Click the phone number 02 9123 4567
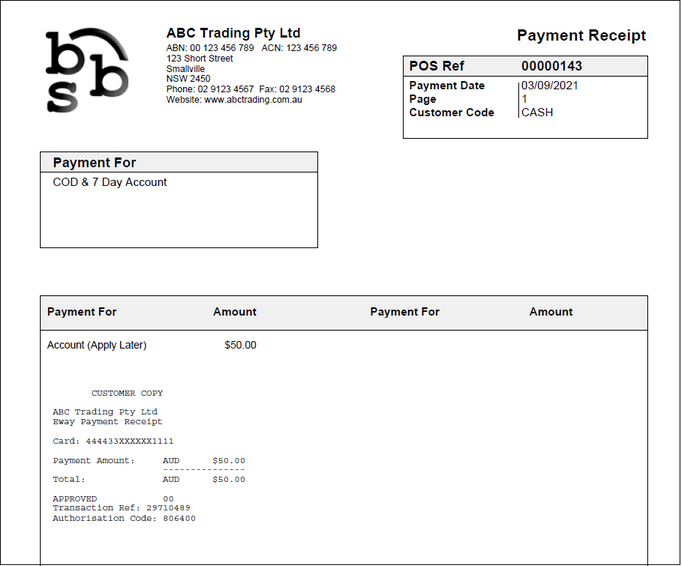The width and height of the screenshot is (682, 566). 225,89
